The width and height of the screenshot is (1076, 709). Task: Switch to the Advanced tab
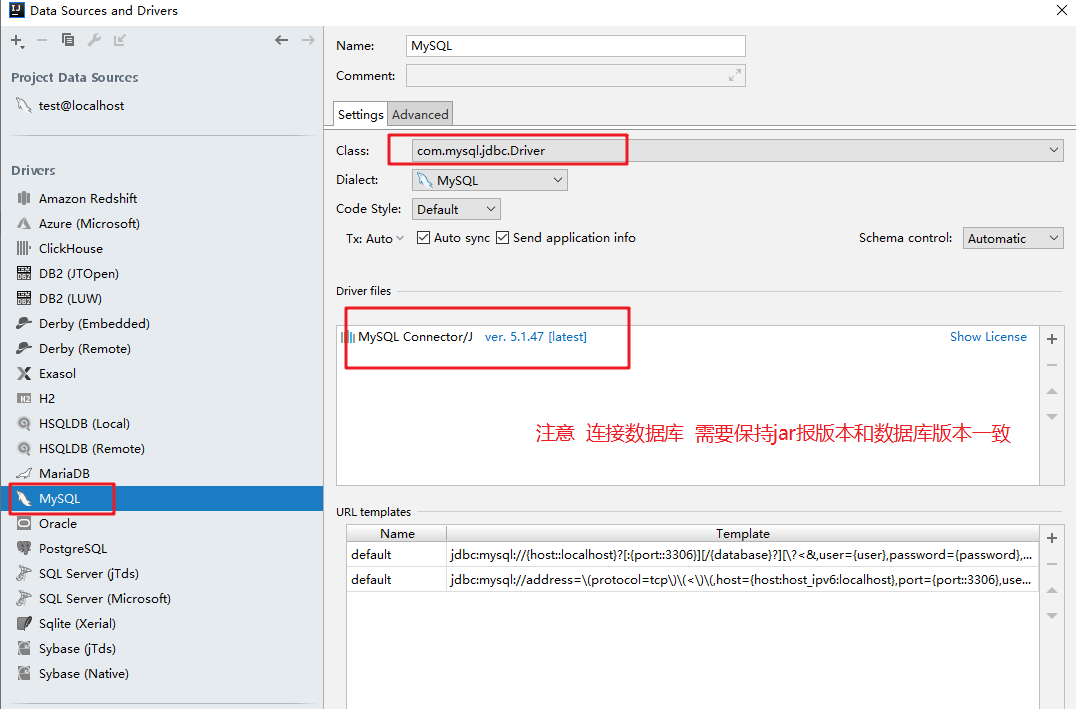coord(420,115)
